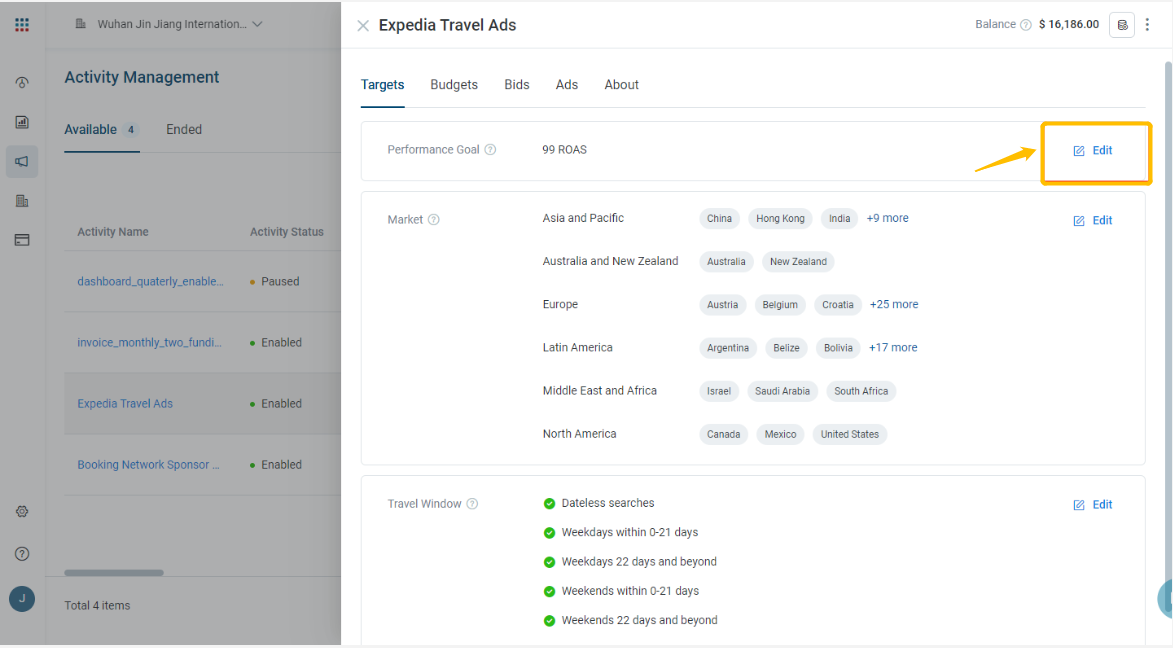Screen dimensions: 1173x648
Task: Click the Activity Status column header
Action: click(287, 232)
